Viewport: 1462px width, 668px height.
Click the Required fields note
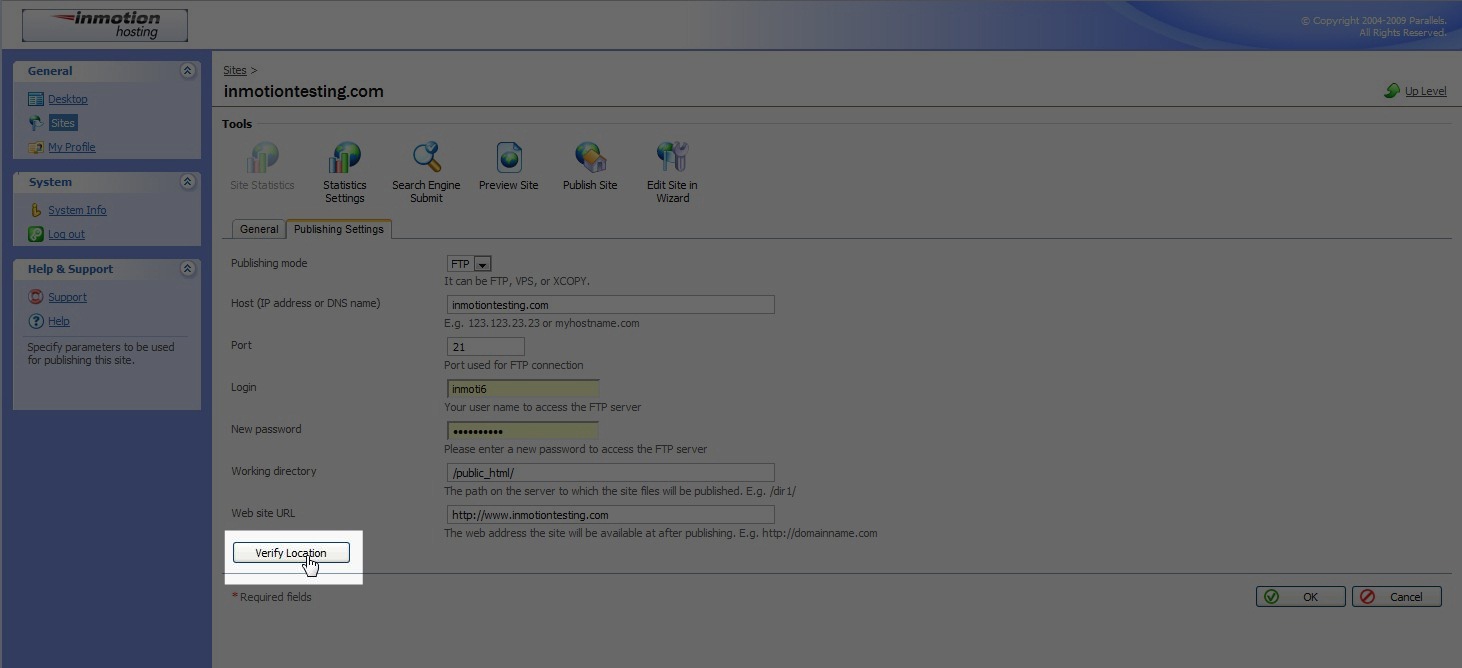tap(272, 597)
